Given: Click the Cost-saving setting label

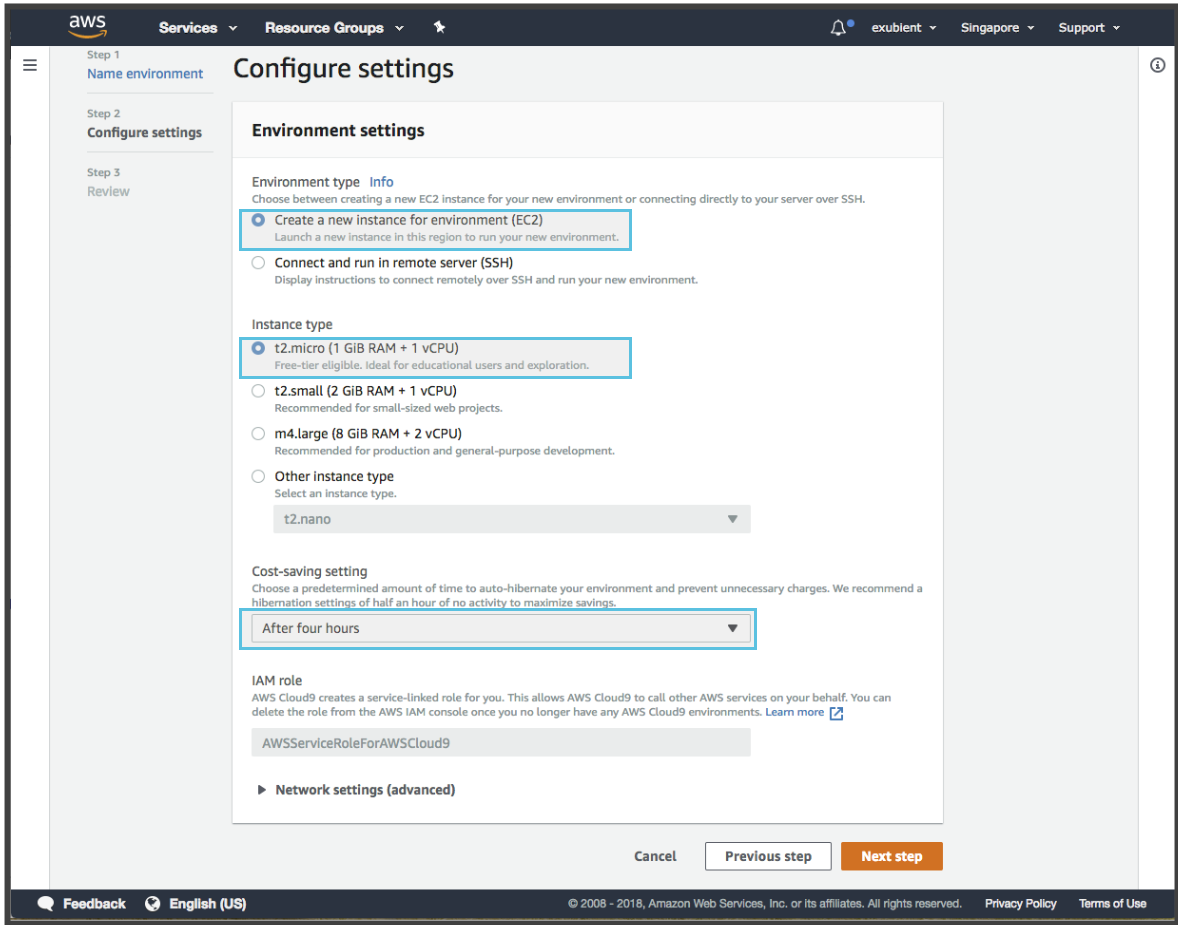Looking at the screenshot, I should tap(310, 571).
